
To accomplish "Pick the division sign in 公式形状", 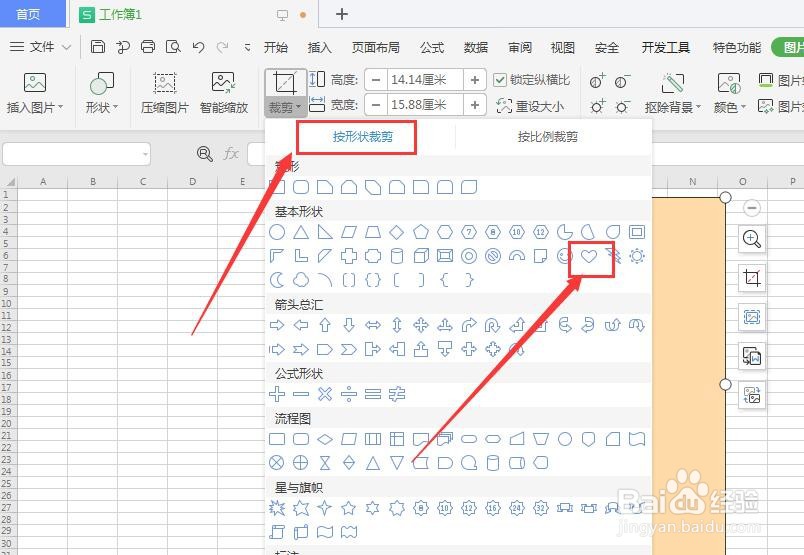I will (349, 394).
